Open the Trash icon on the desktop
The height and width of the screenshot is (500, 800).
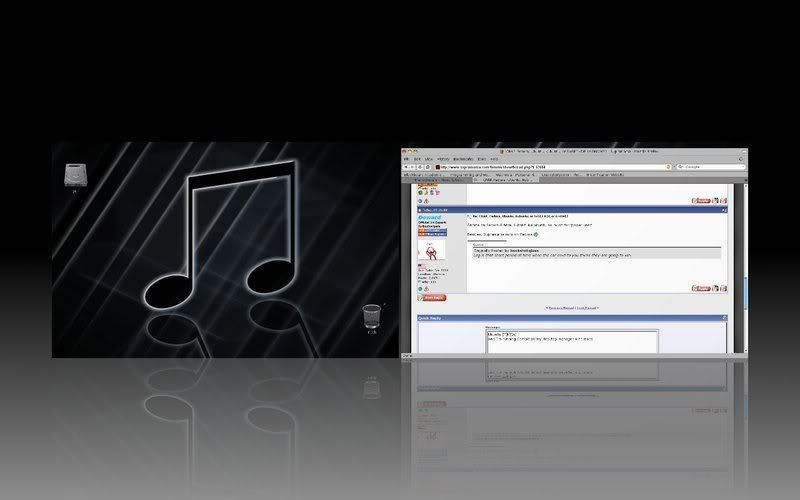pos(371,316)
